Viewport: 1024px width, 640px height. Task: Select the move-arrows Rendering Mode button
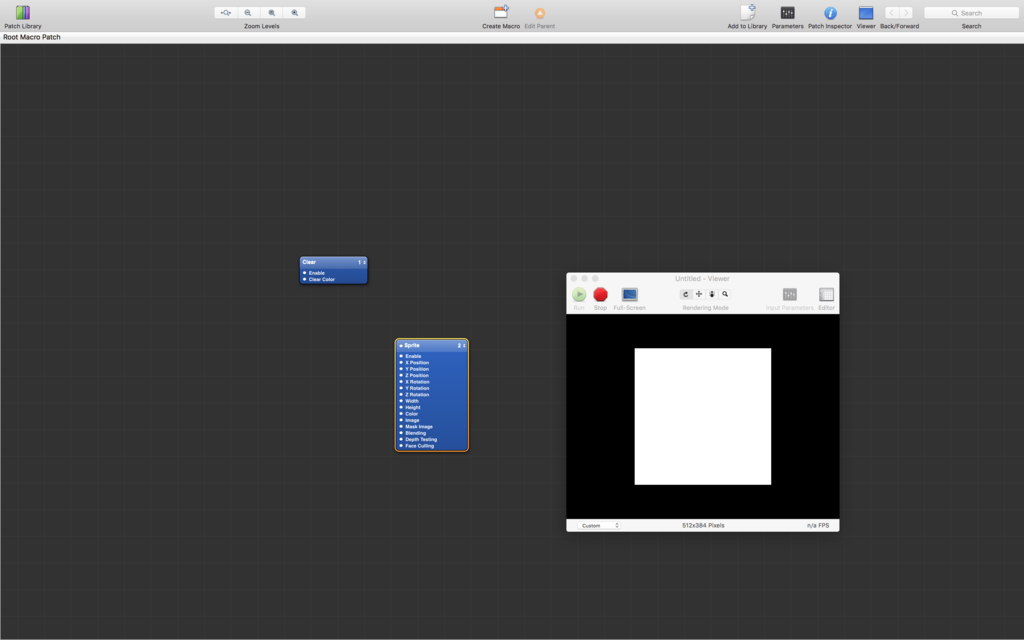point(699,295)
